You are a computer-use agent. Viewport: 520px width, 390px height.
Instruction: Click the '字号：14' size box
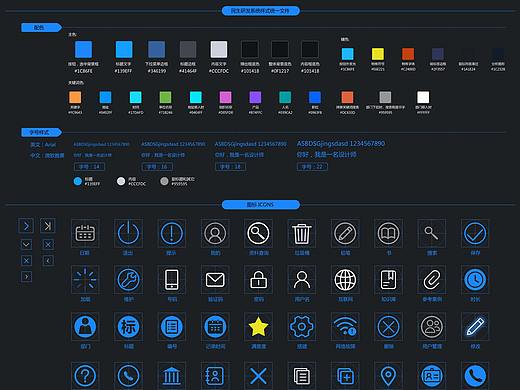[x=89, y=167]
